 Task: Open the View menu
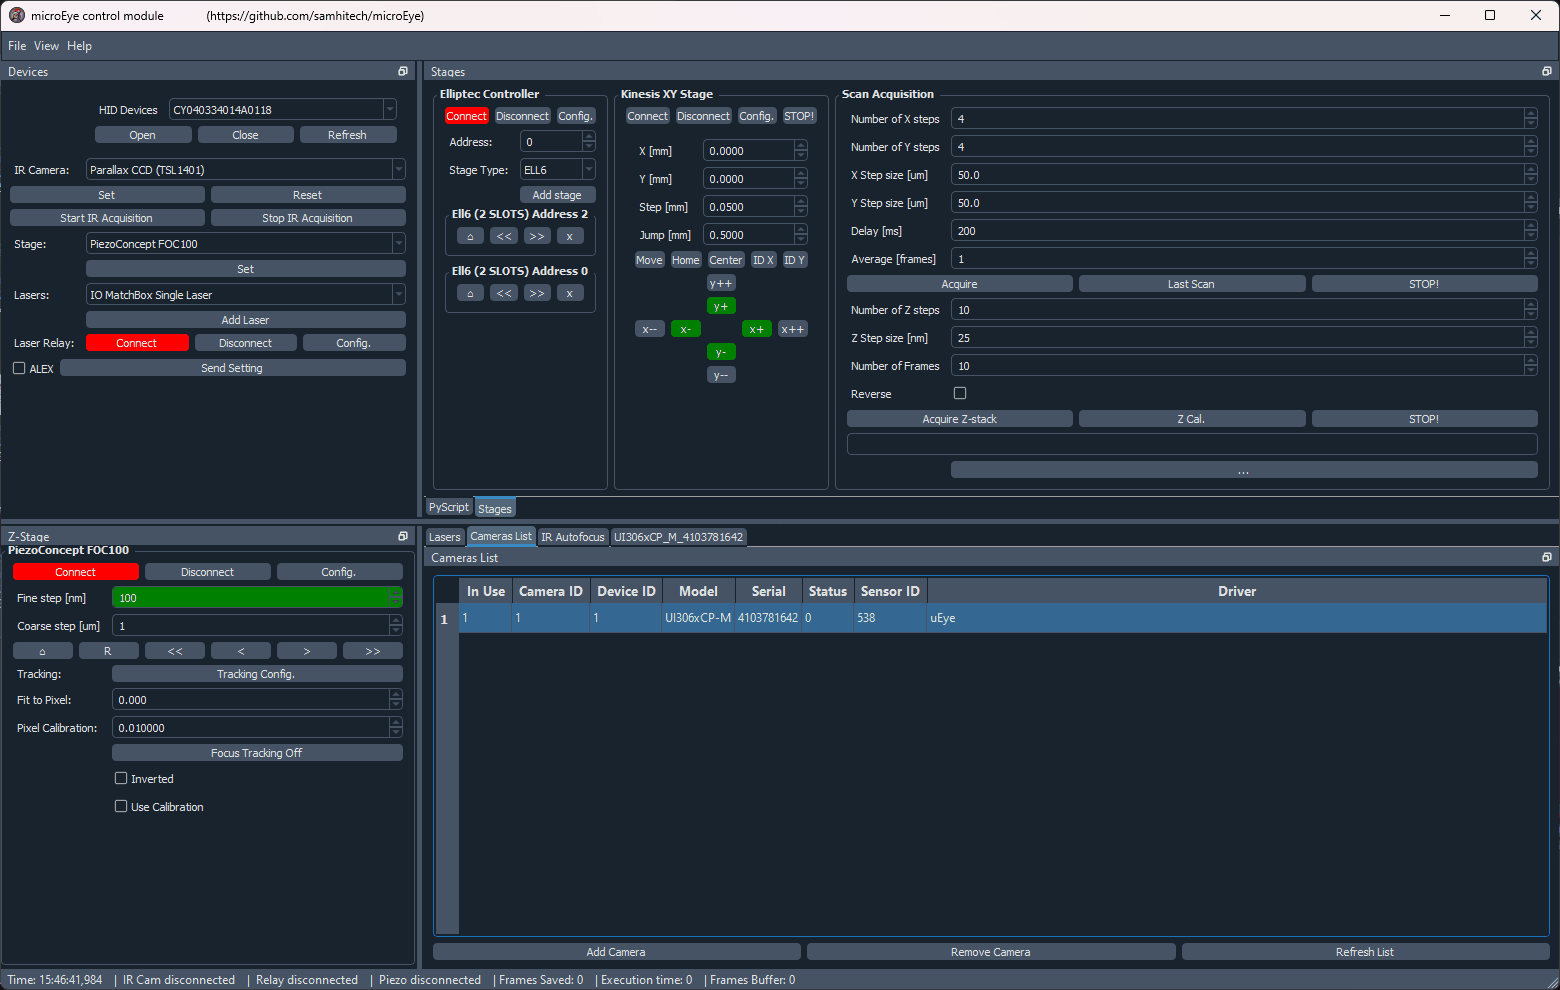(x=46, y=46)
